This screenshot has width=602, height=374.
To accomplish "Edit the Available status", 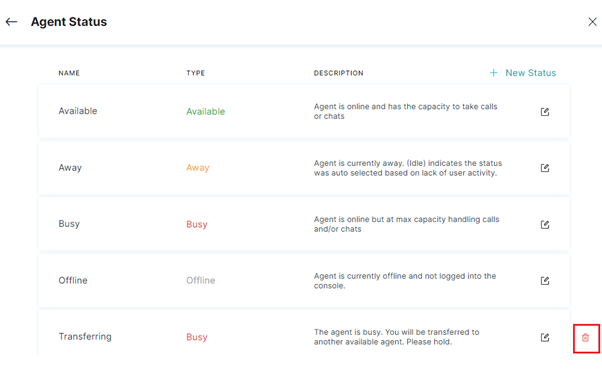I will 545,112.
